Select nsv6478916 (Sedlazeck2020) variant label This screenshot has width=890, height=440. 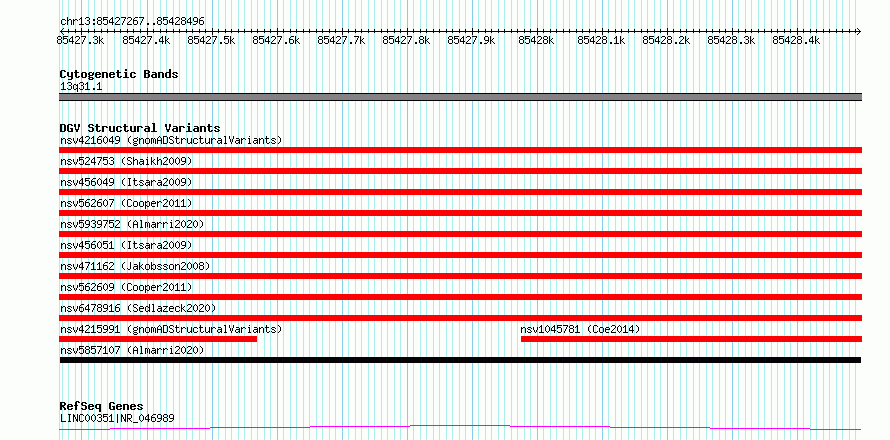(138, 308)
